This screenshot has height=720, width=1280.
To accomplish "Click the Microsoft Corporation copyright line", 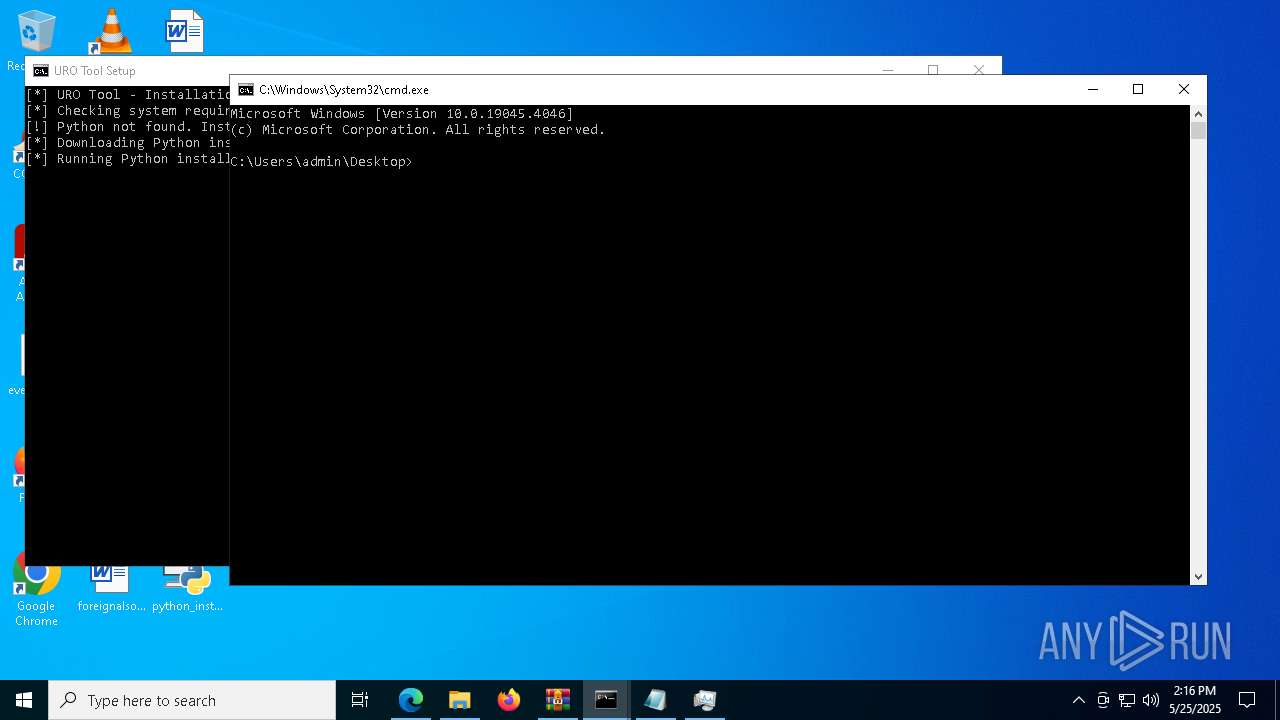I will tap(418, 130).
